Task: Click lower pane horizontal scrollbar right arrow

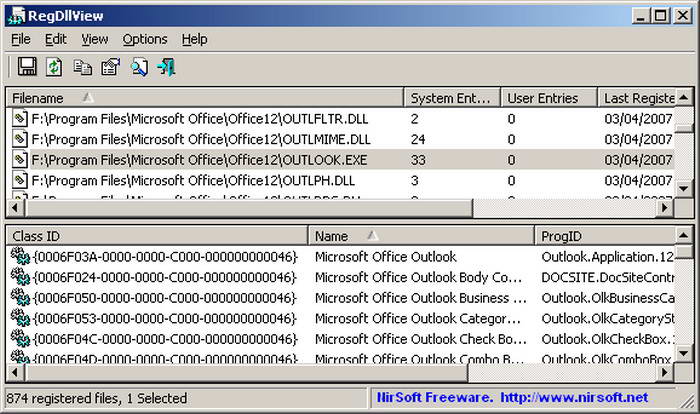Action: 665,372
